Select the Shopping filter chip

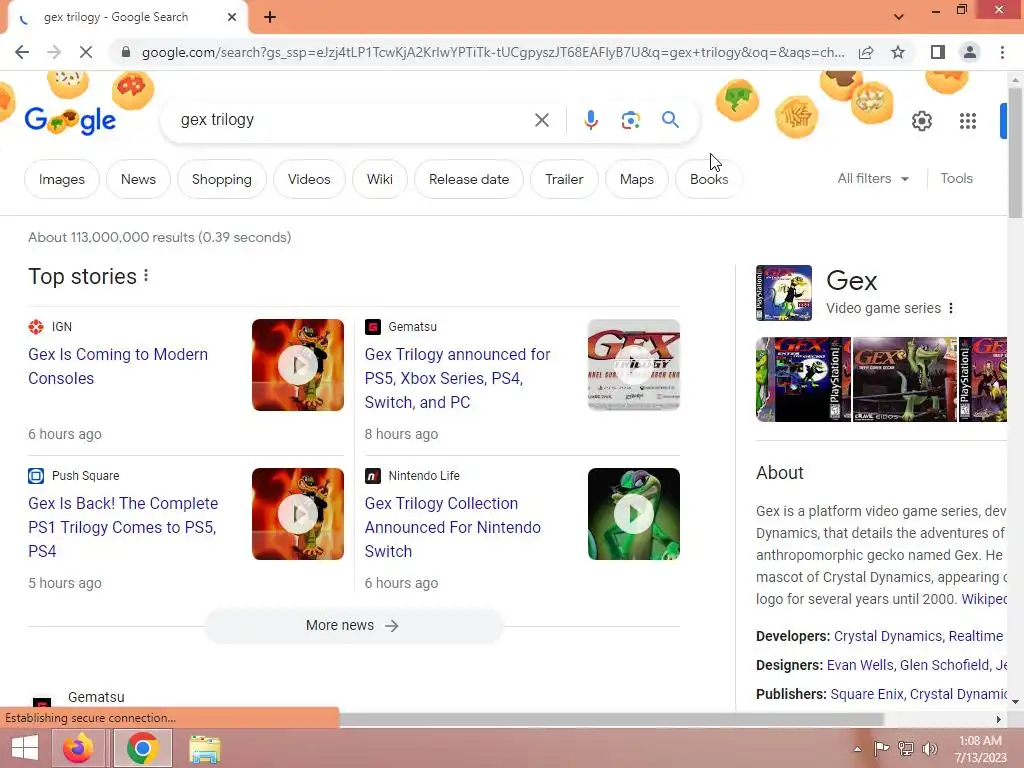221,179
